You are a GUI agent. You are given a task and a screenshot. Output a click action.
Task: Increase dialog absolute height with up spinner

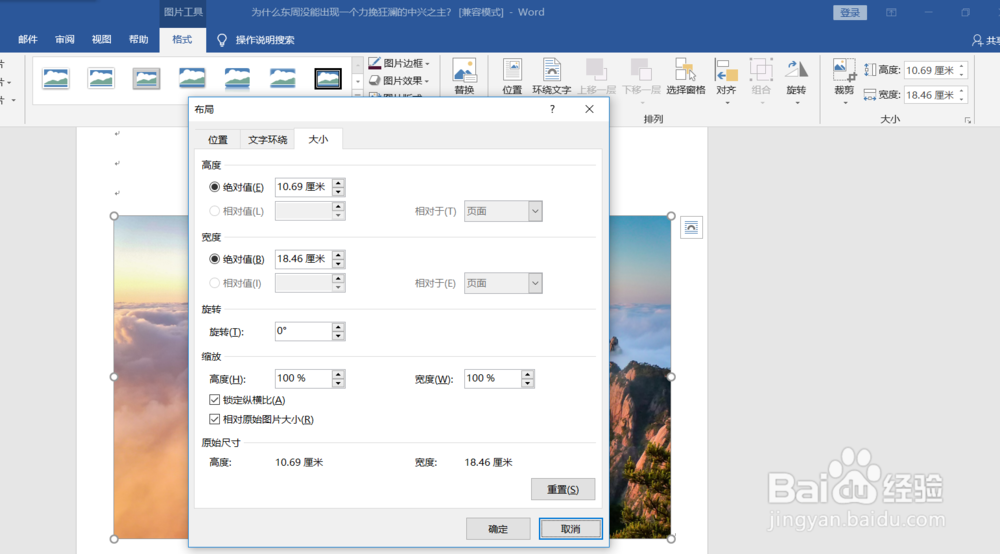pos(339,183)
